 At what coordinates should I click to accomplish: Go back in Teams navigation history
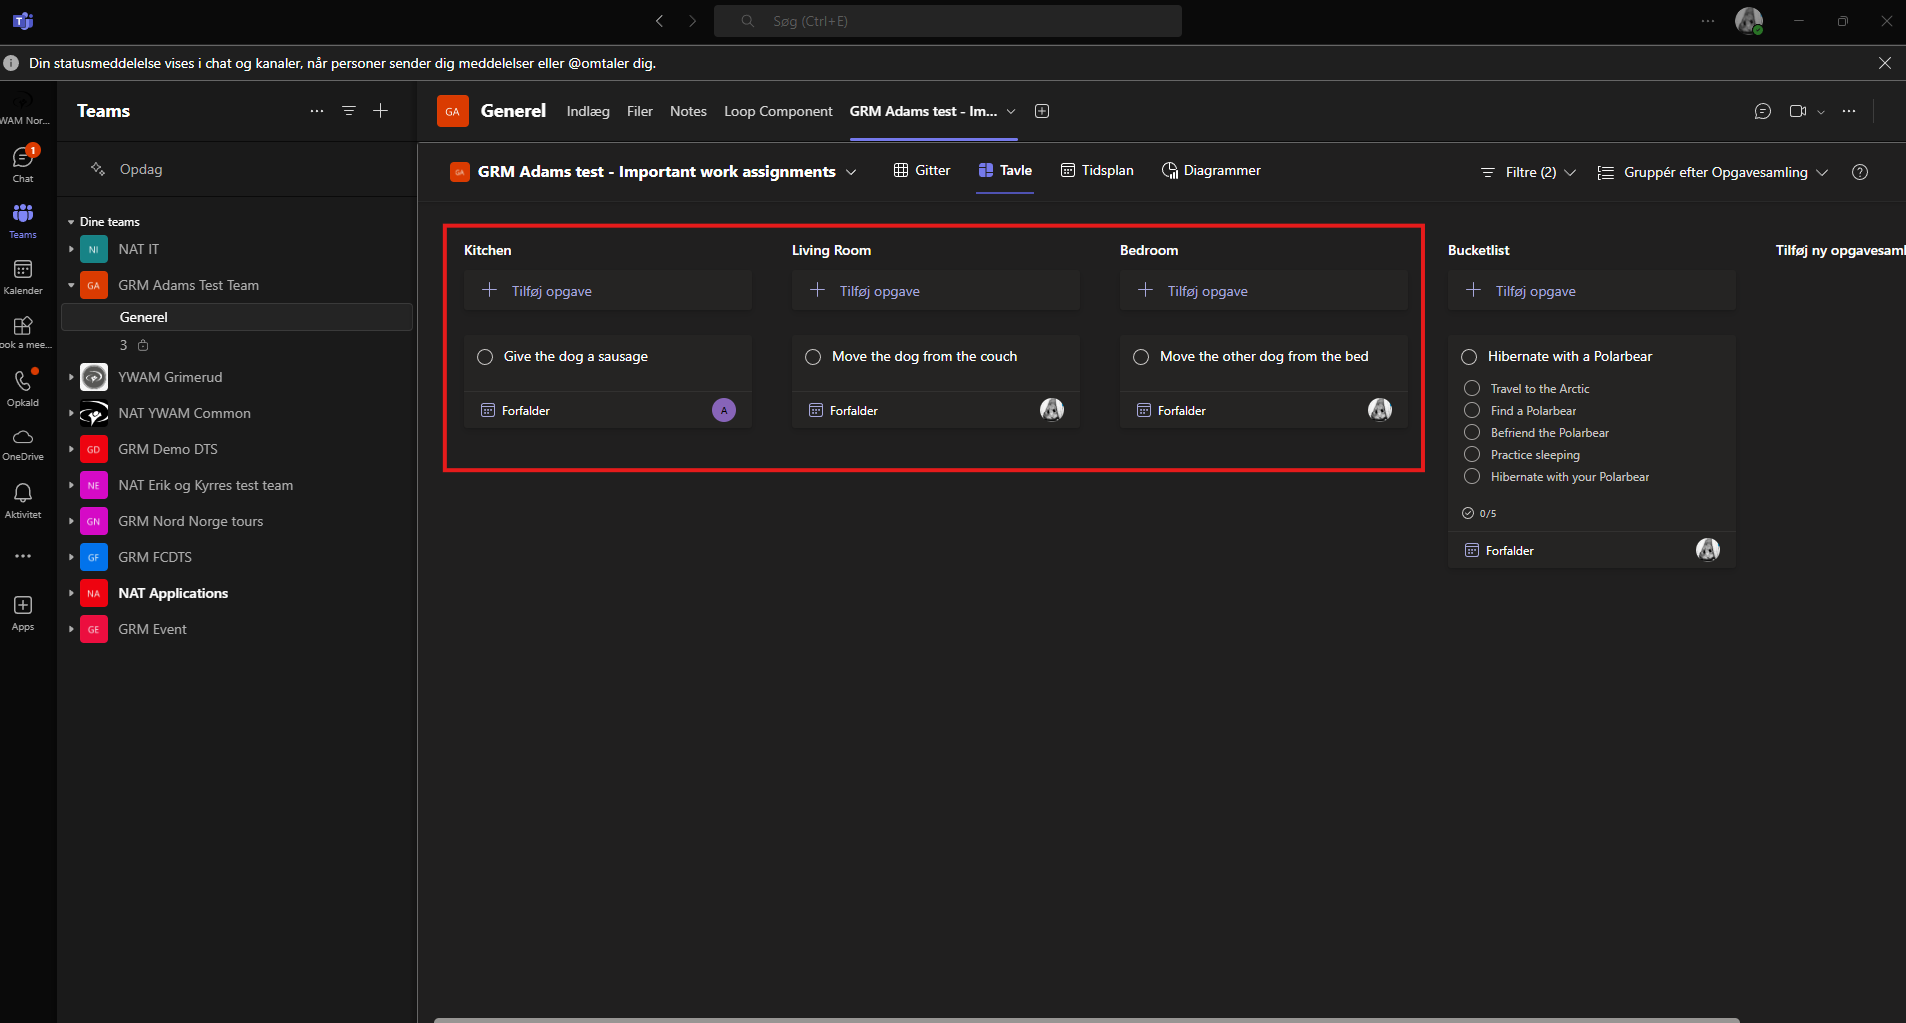coord(659,21)
